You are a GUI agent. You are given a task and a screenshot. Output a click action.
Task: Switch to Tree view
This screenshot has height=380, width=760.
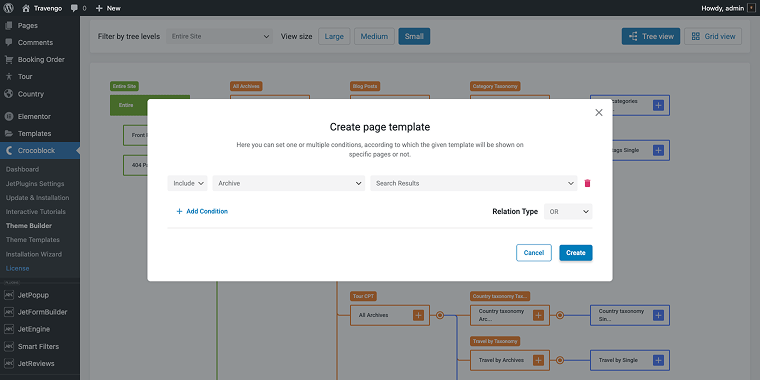pos(651,36)
